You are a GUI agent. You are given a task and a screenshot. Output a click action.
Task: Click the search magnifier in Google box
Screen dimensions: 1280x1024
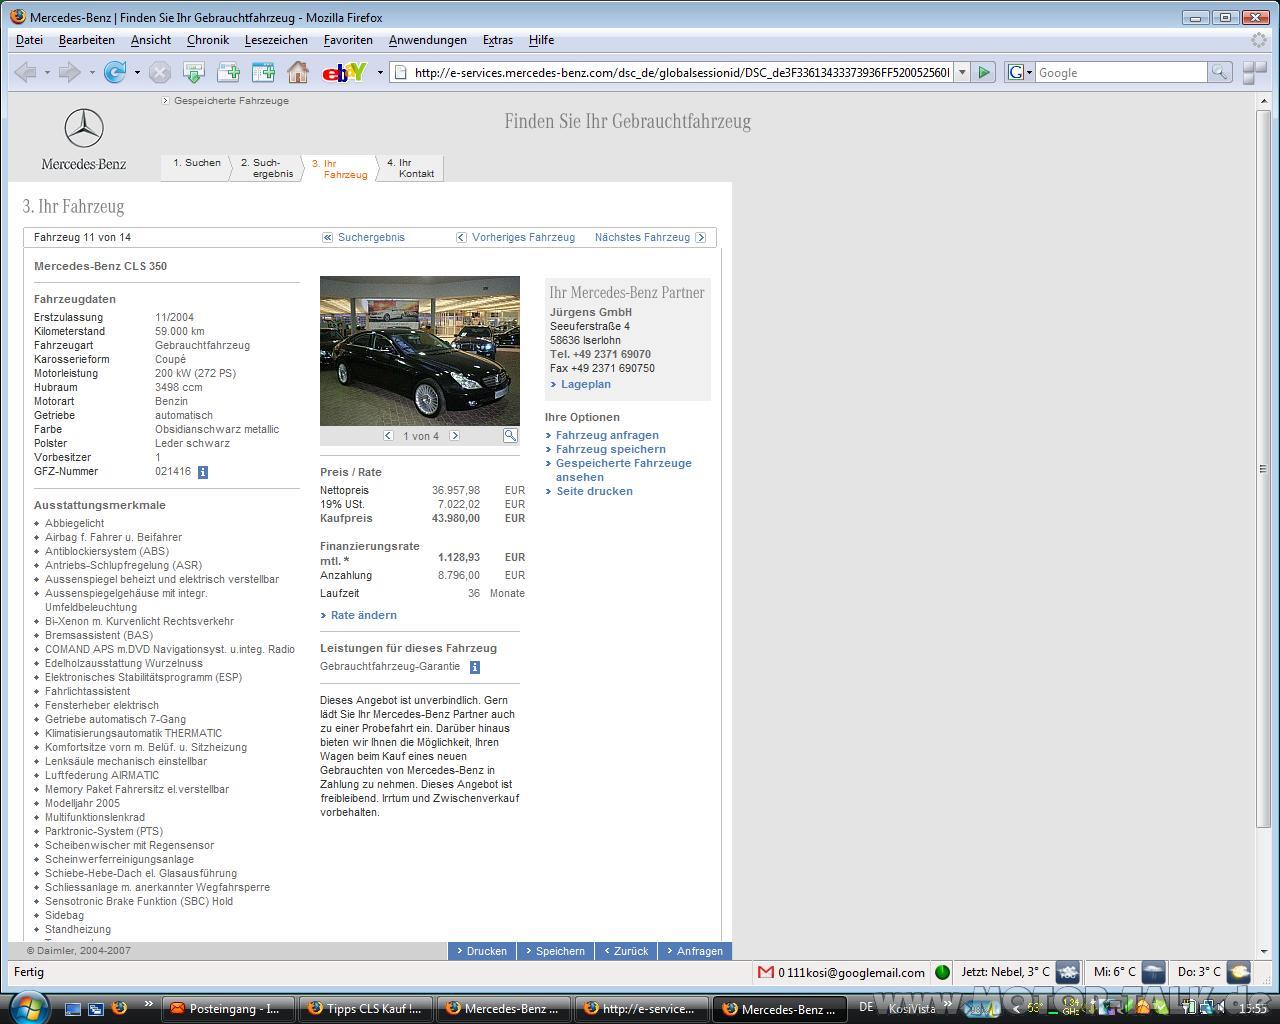point(1220,72)
